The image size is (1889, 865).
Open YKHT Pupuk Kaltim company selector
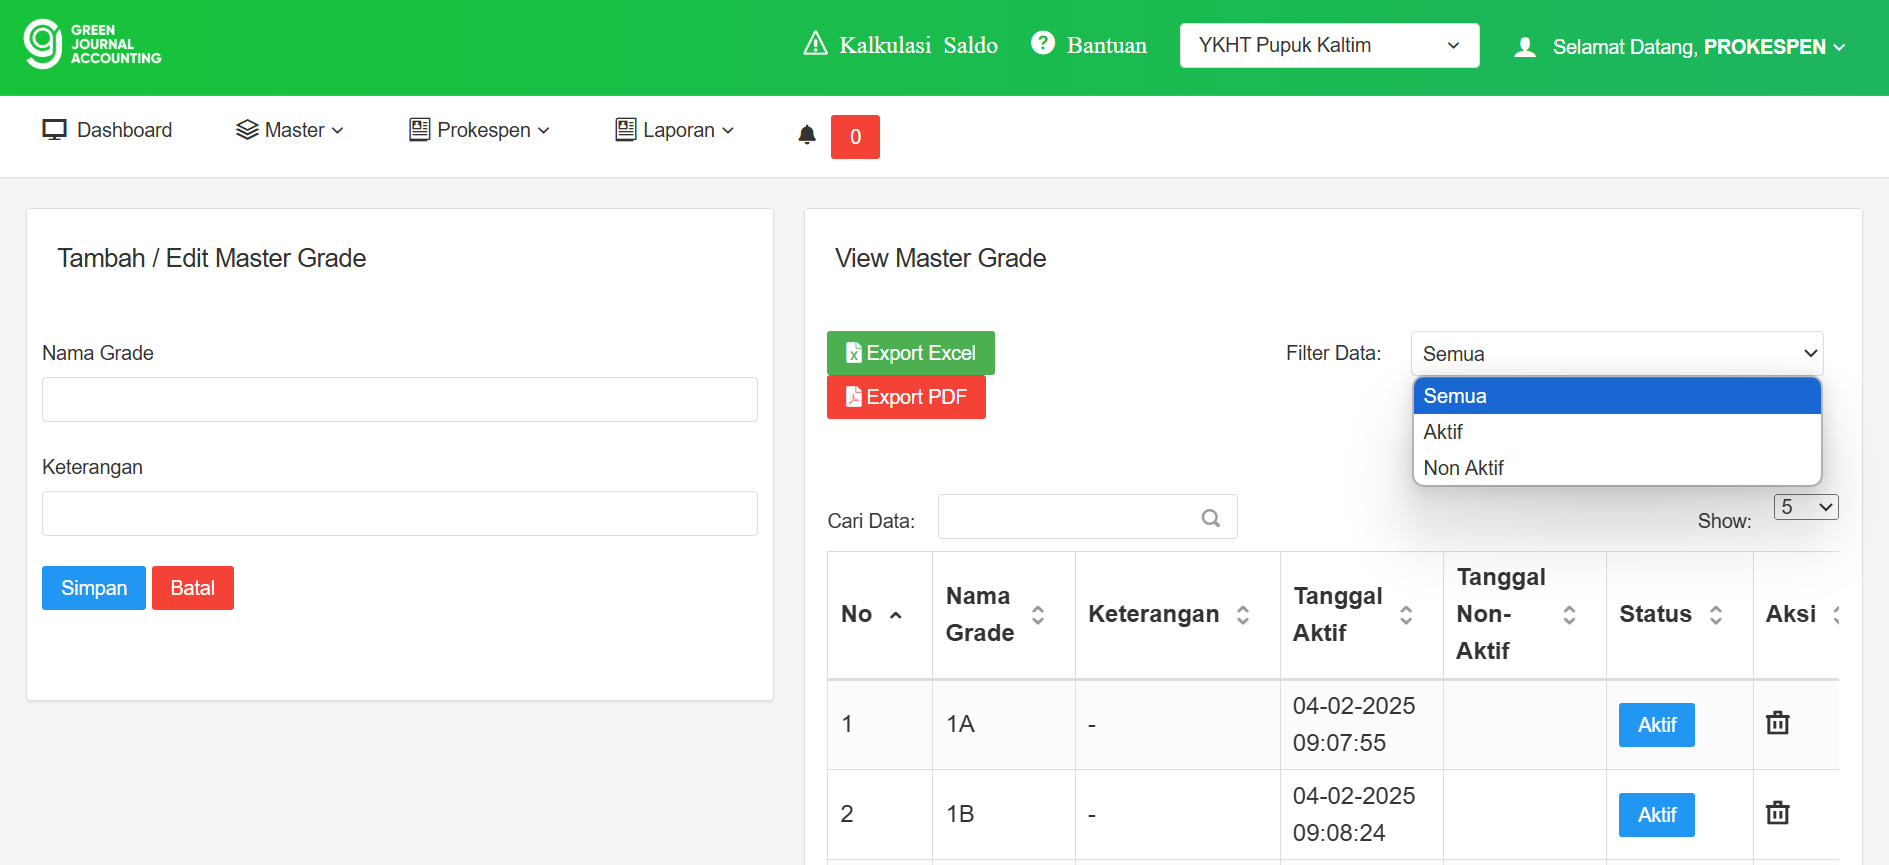coord(1328,46)
